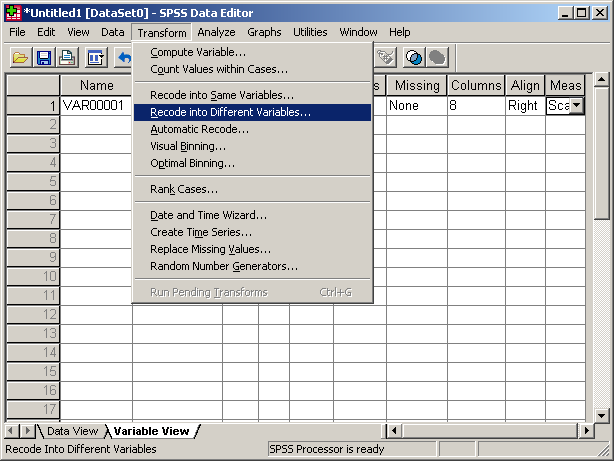This screenshot has width=614, height=461.
Task: Open the Edit menu
Action: [46, 32]
